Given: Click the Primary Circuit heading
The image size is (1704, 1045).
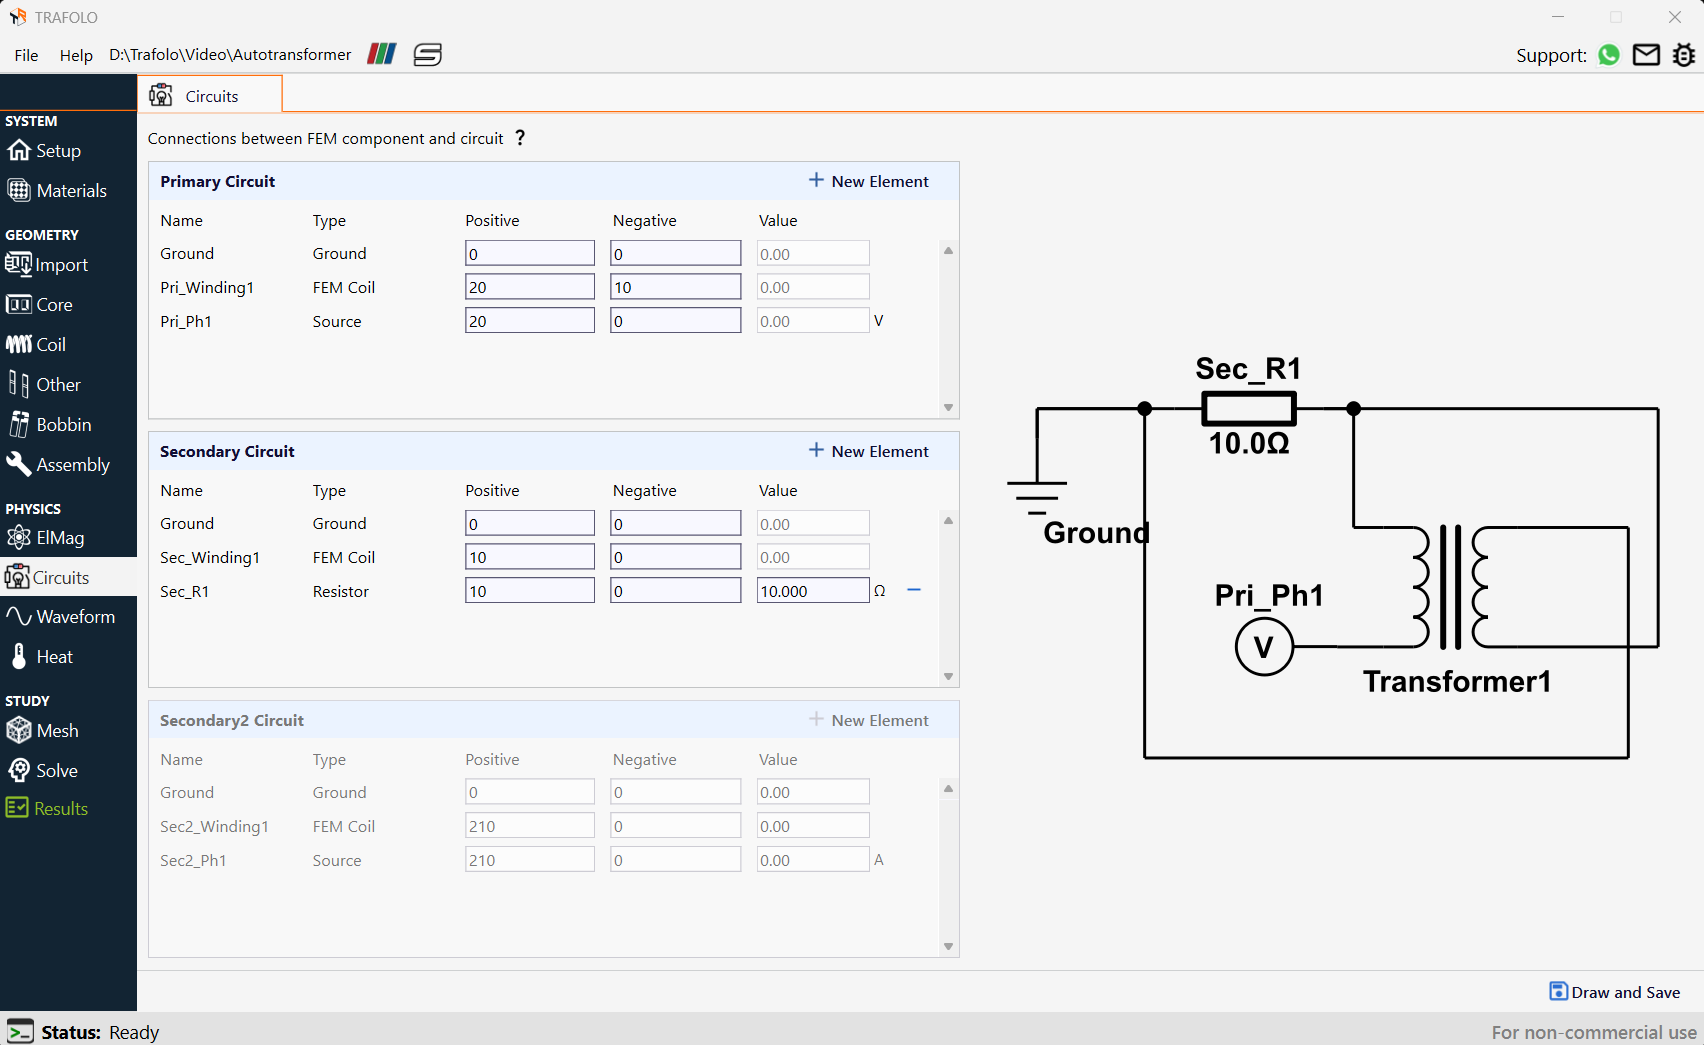Looking at the screenshot, I should pos(217,181).
